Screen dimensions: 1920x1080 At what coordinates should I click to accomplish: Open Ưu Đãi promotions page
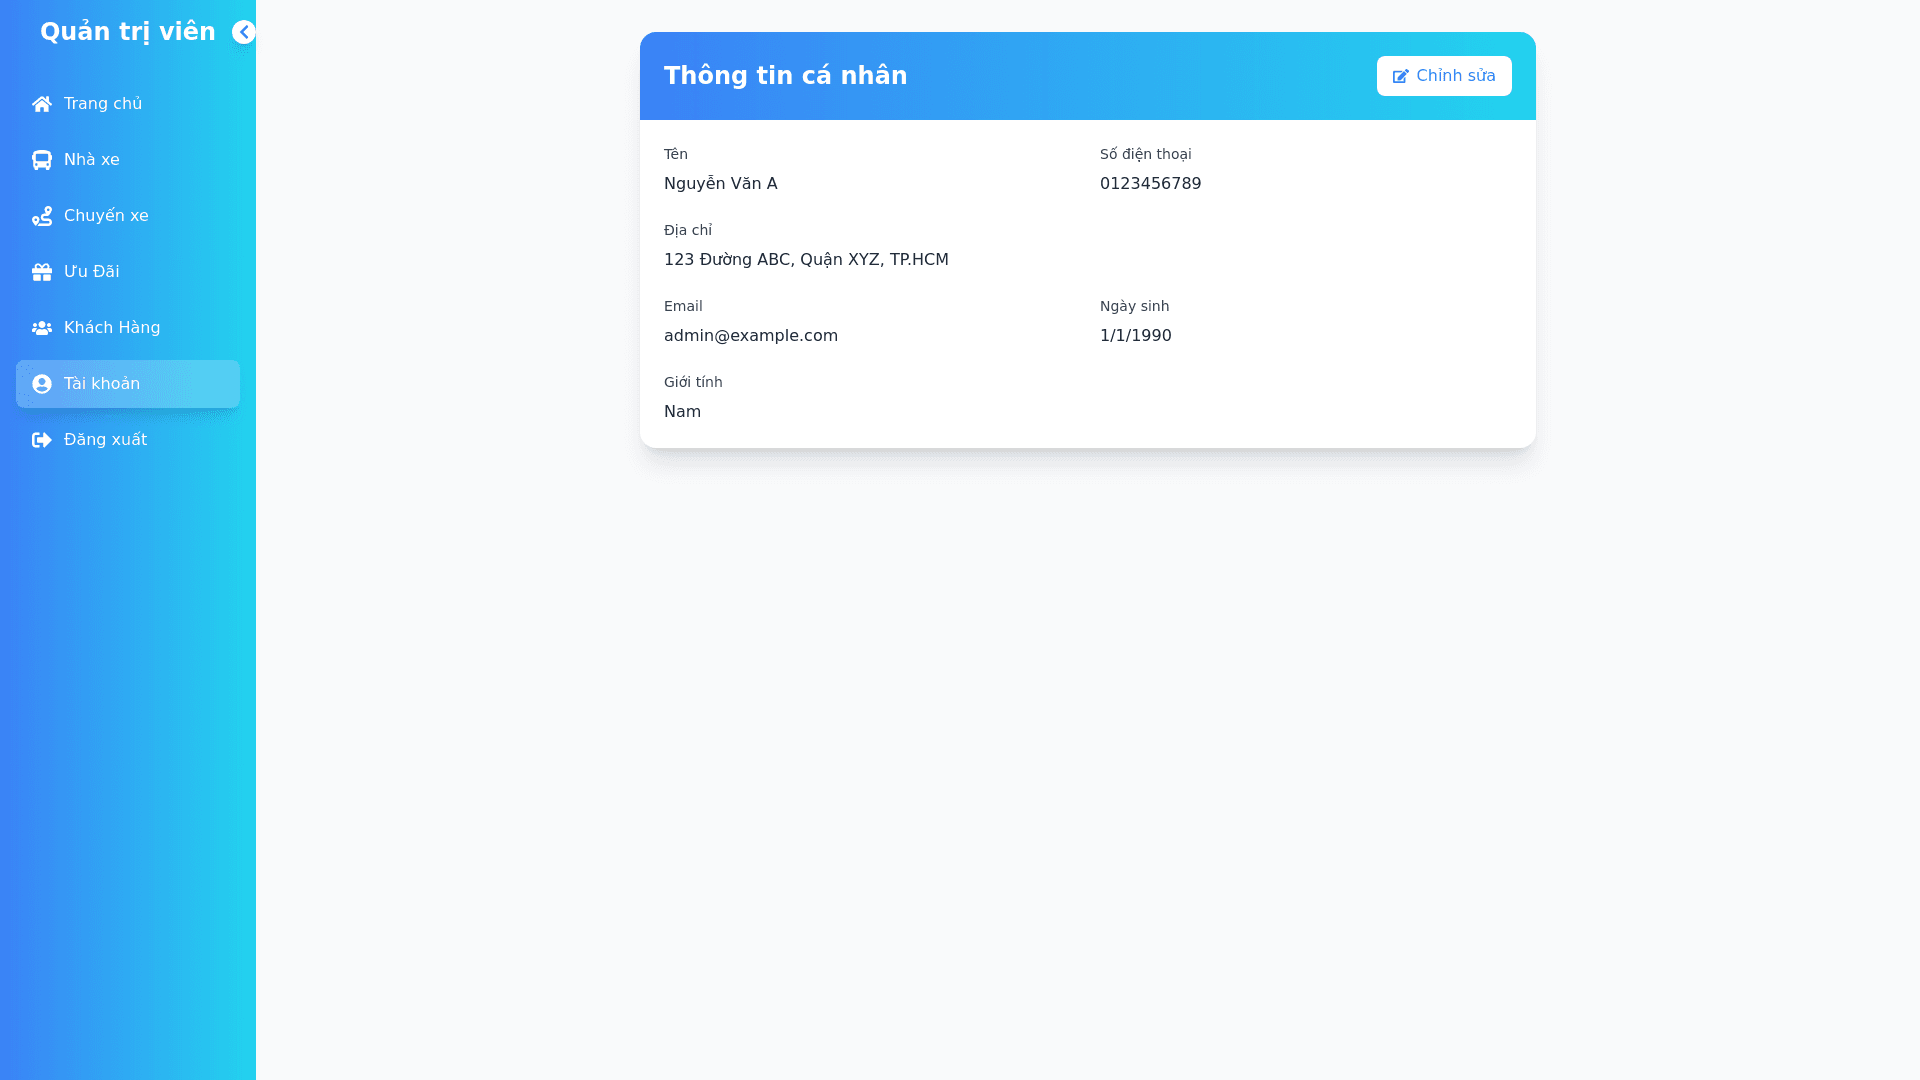92,272
